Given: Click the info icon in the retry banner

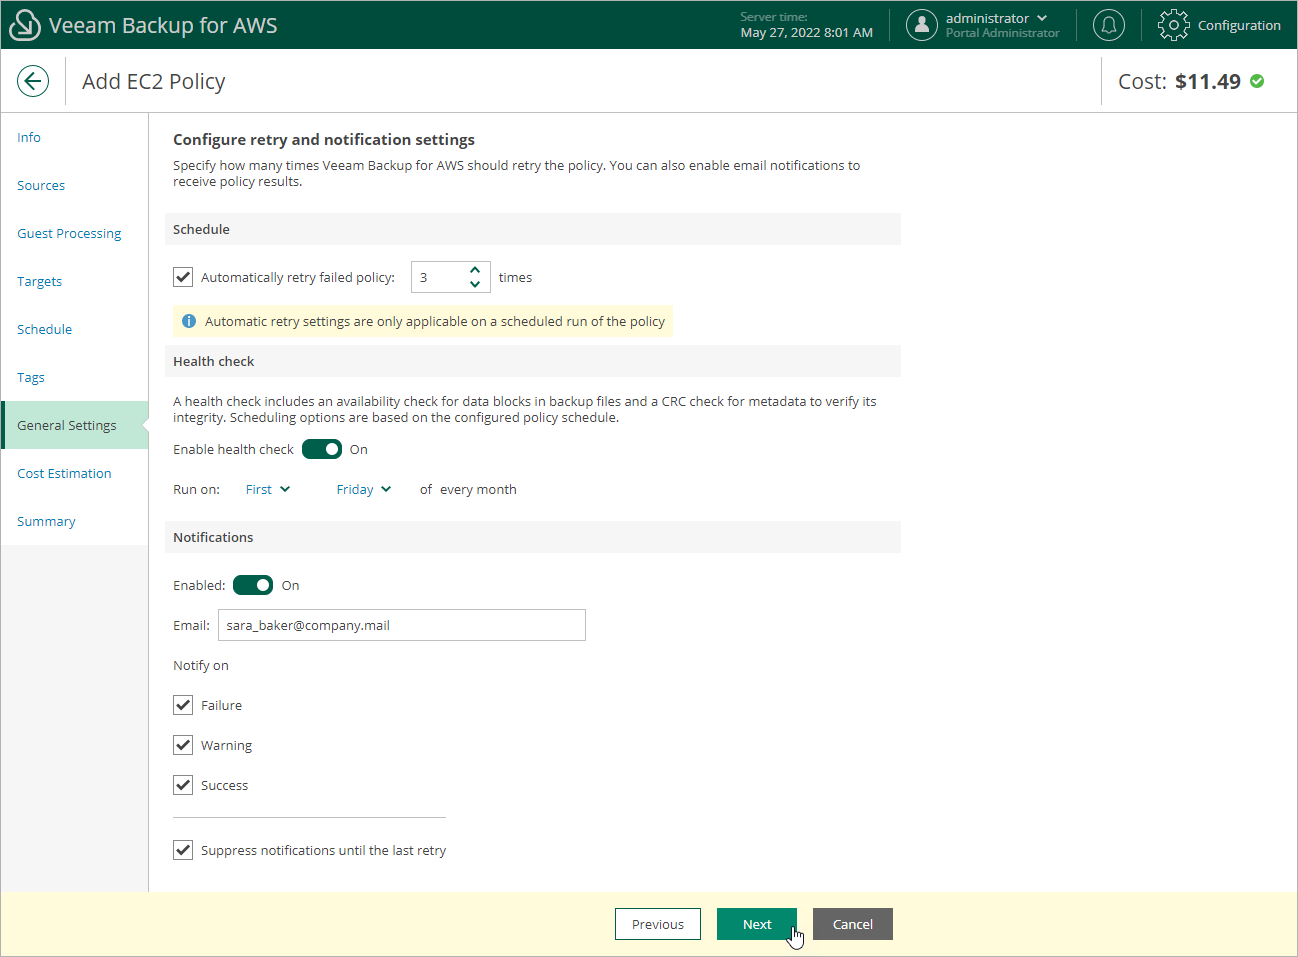Looking at the screenshot, I should pos(189,321).
